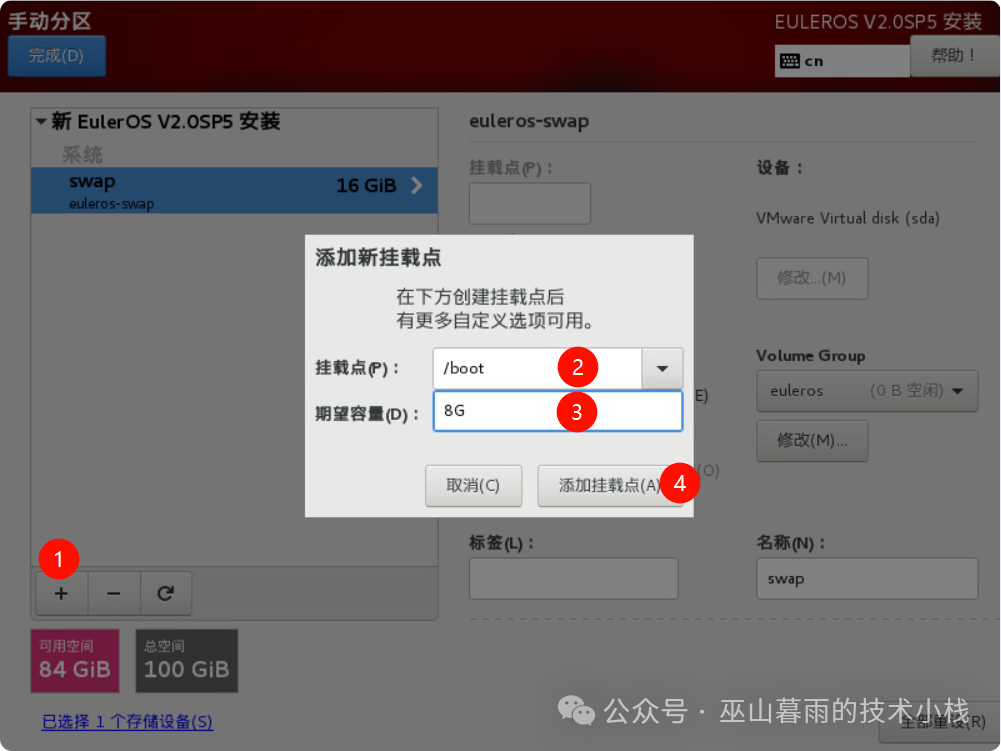The width and height of the screenshot is (1001, 751).
Task: Click the pink 可用空间 84 GiB box
Action: (x=75, y=661)
